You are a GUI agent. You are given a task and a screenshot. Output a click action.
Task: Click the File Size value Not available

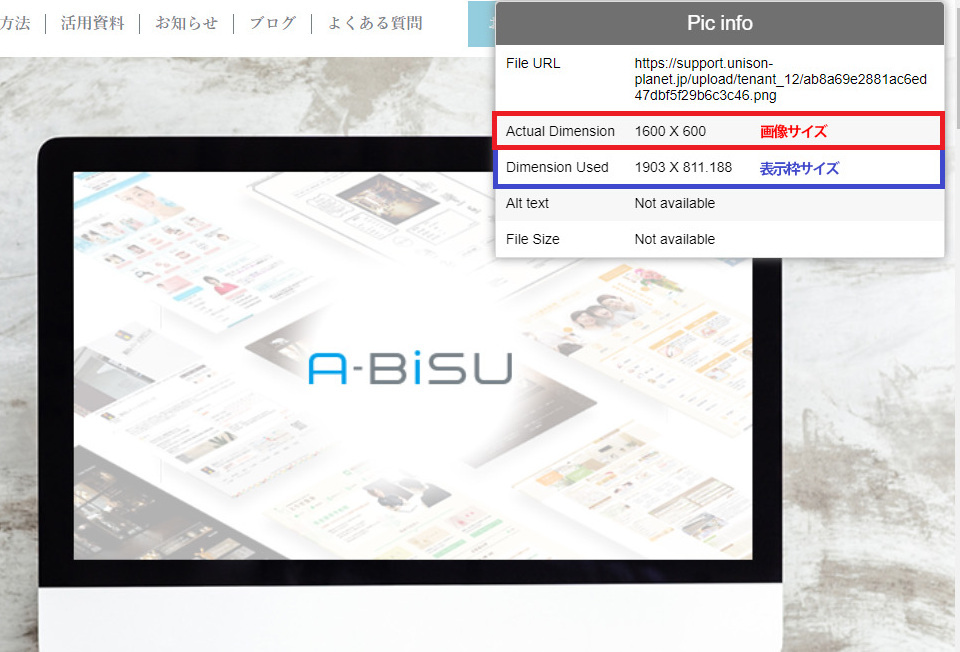click(675, 239)
